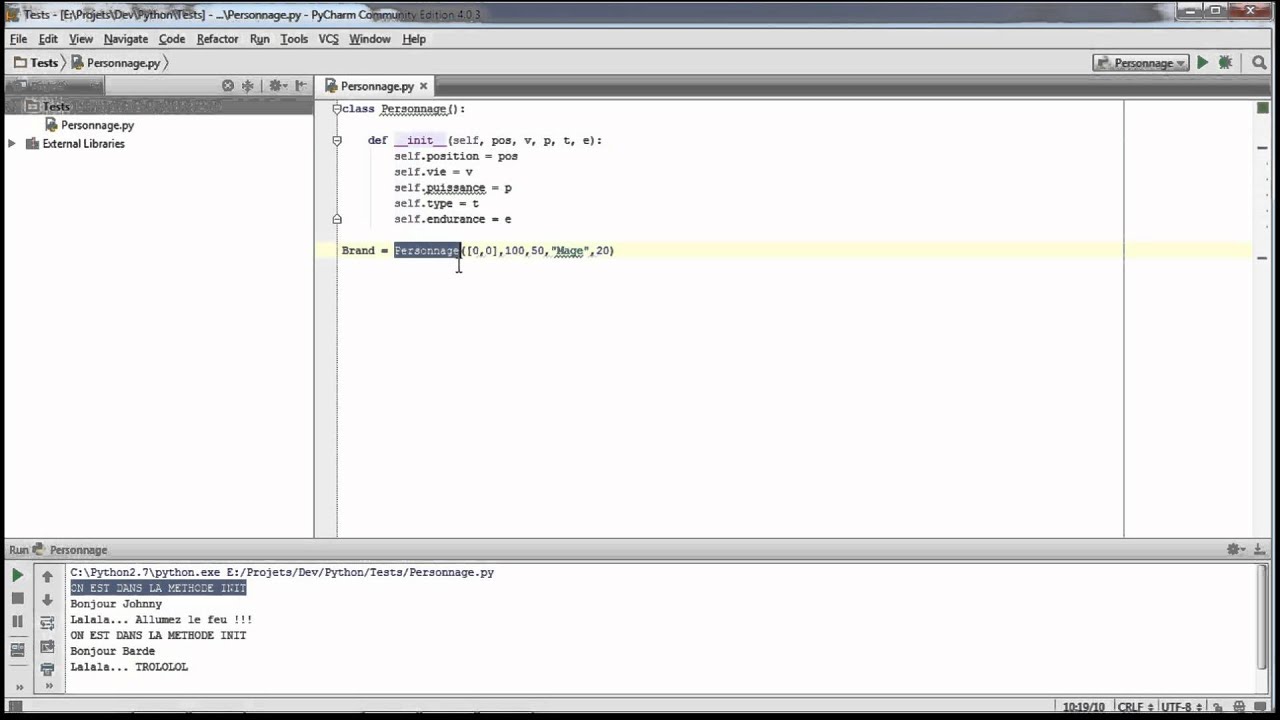Click 'Bonjour Johnny' console output line
1280x720 pixels.
coord(116,604)
